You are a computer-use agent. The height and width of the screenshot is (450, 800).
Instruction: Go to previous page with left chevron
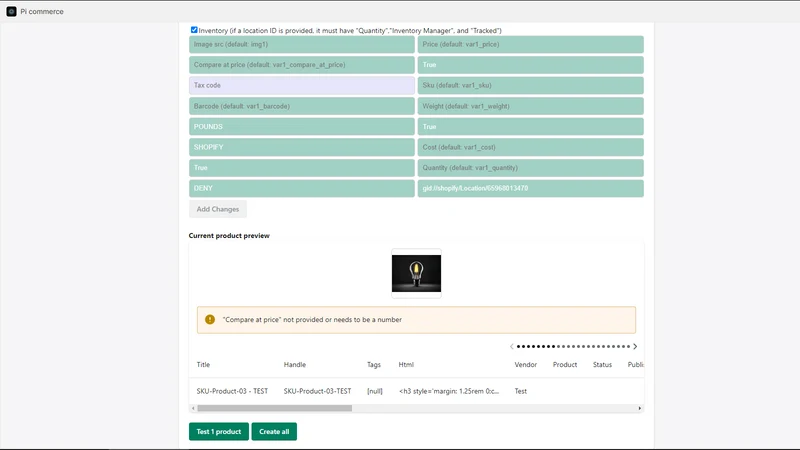pyautogui.click(x=512, y=346)
